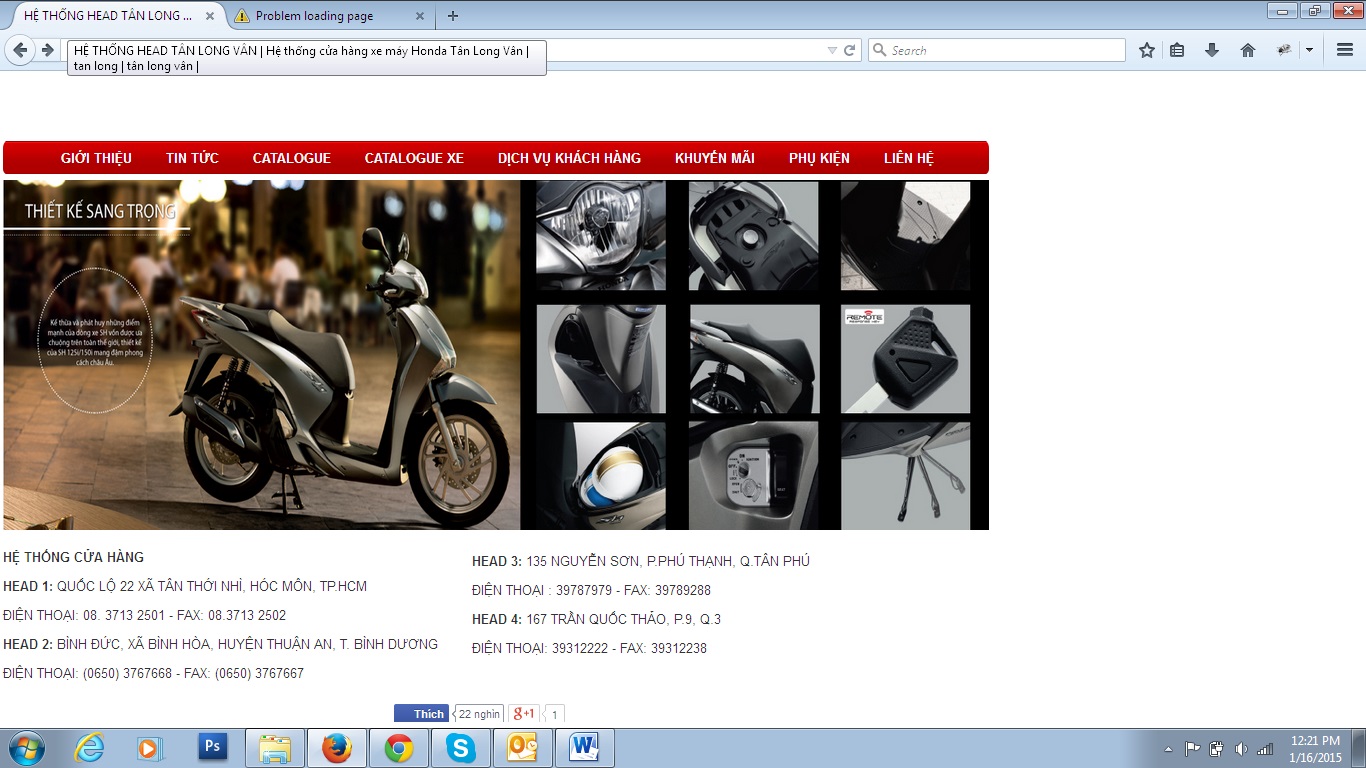Viewport: 1366px width, 768px height.
Task: Click the HEAD 4 167 Trần Quốc Thảo address
Action: click(596, 619)
